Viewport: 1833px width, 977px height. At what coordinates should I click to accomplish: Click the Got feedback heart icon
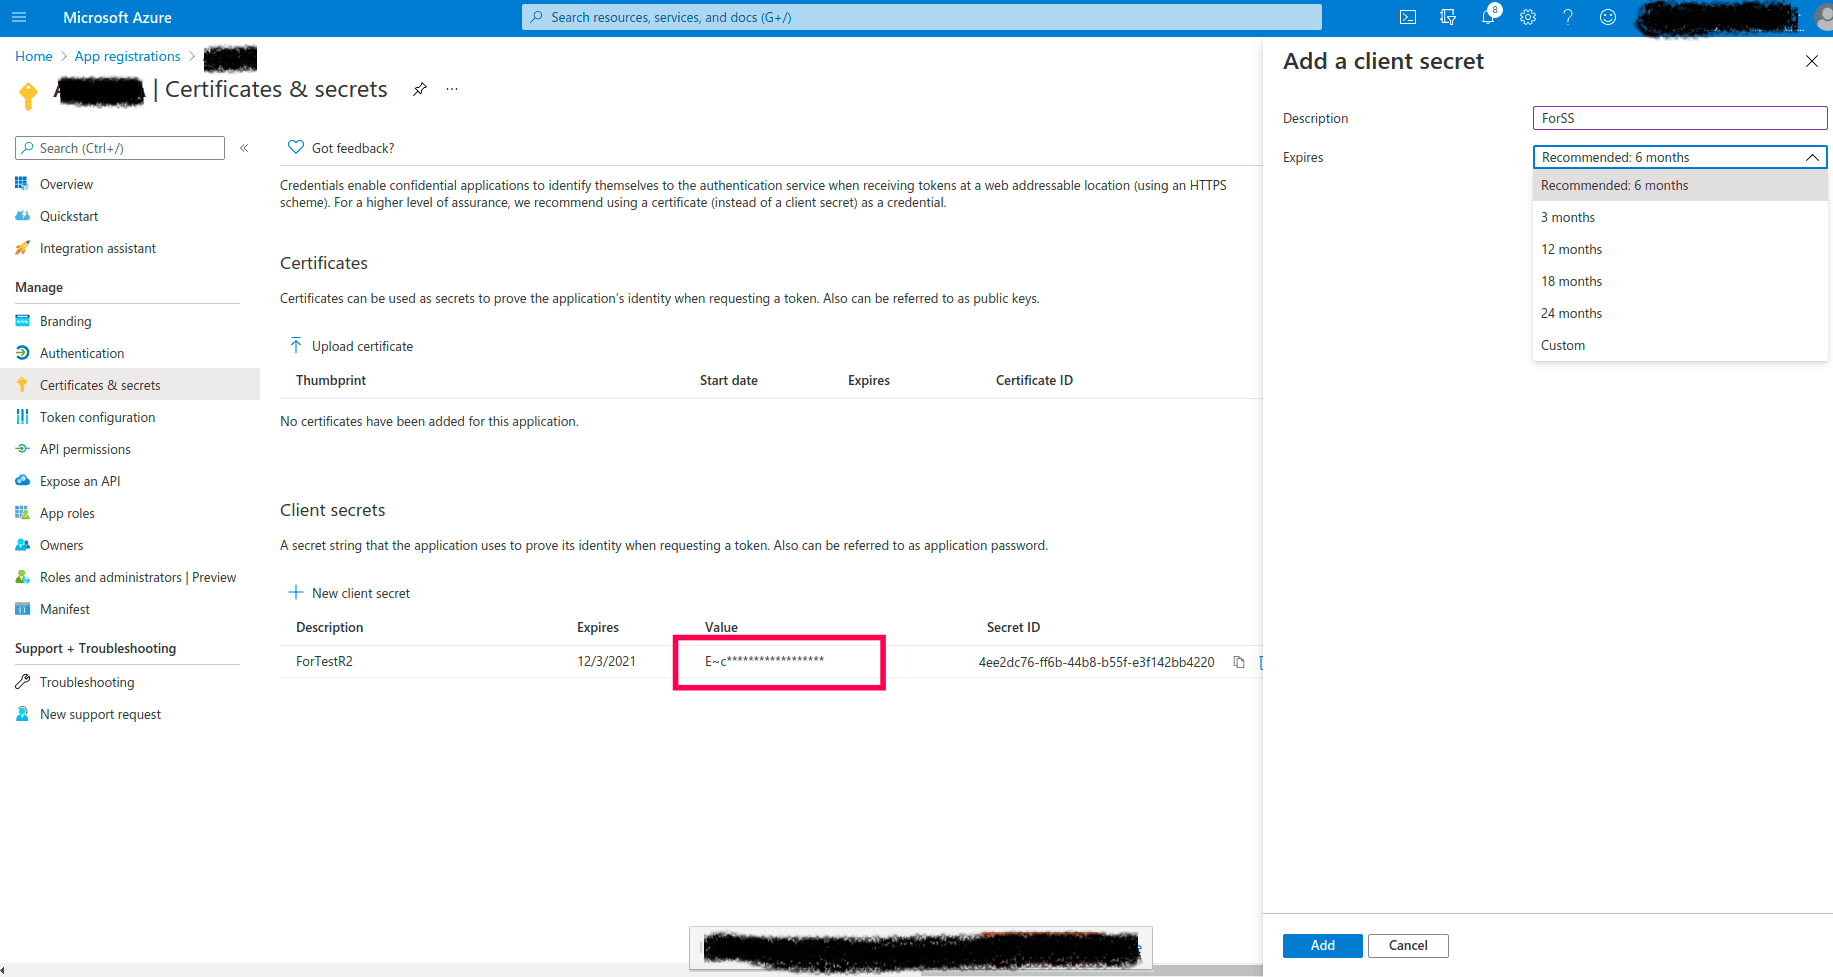296,147
